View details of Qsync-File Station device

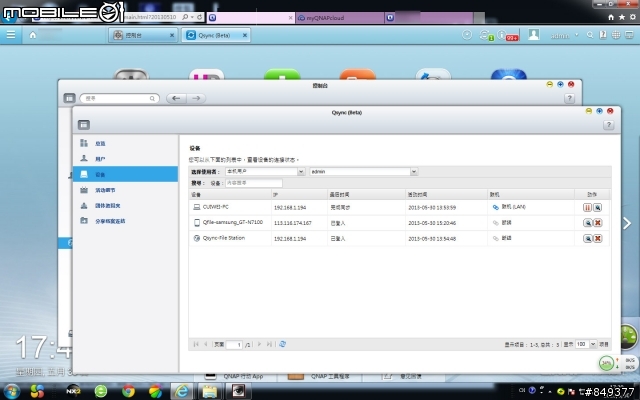coord(587,238)
